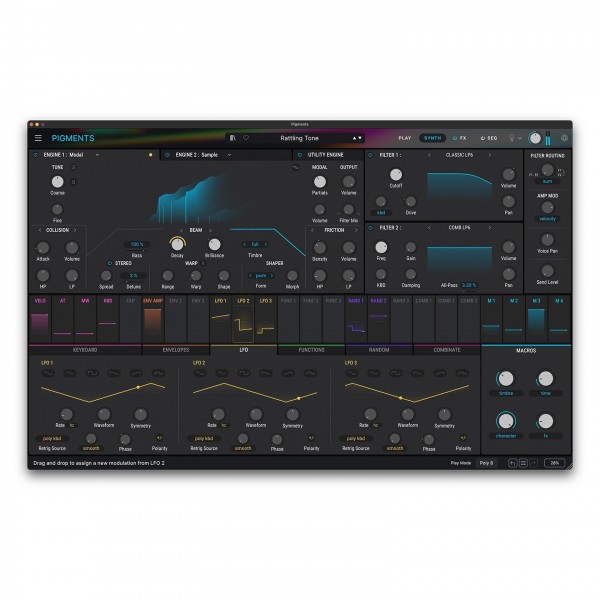Select the square waveform icon in LFO 2
The width and height of the screenshot is (600, 600).
244,373
